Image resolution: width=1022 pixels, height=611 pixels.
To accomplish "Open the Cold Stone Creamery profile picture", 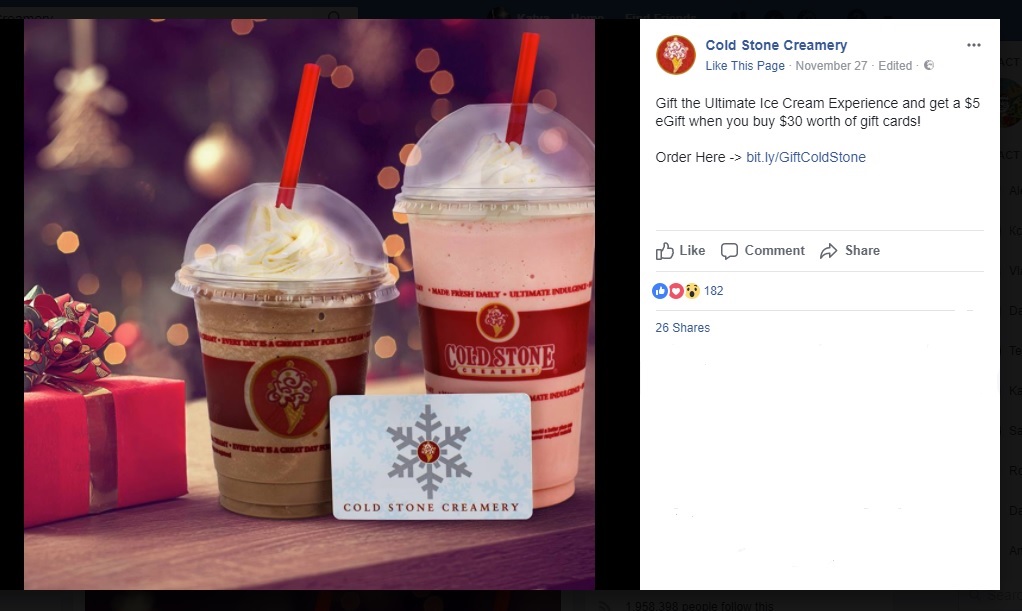I will [x=676, y=55].
